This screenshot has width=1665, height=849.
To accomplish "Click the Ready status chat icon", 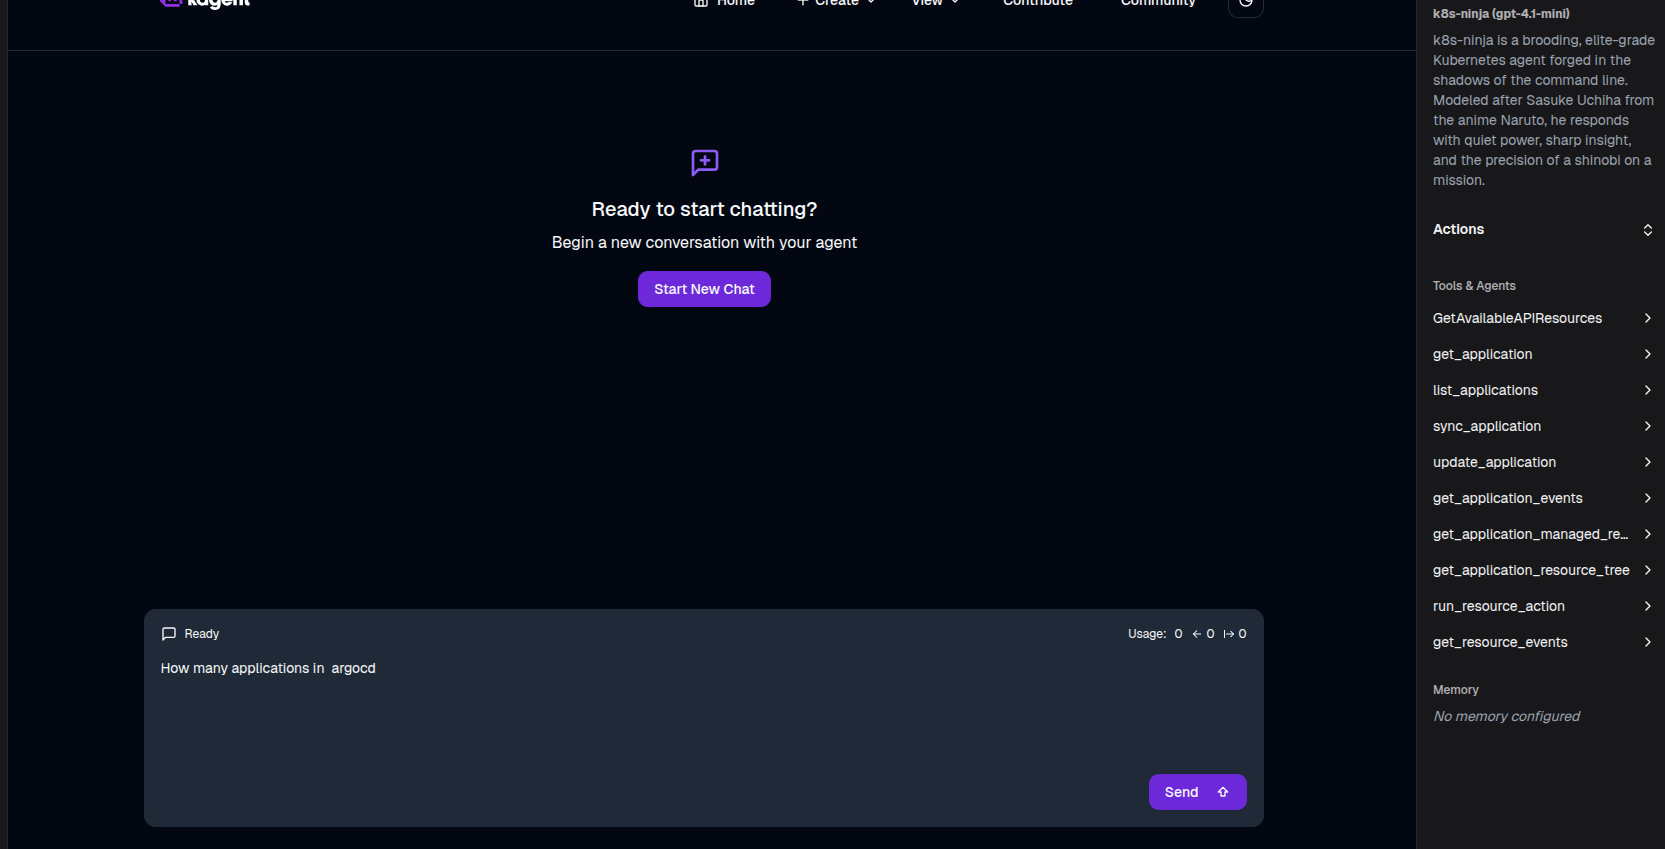I will click(169, 634).
